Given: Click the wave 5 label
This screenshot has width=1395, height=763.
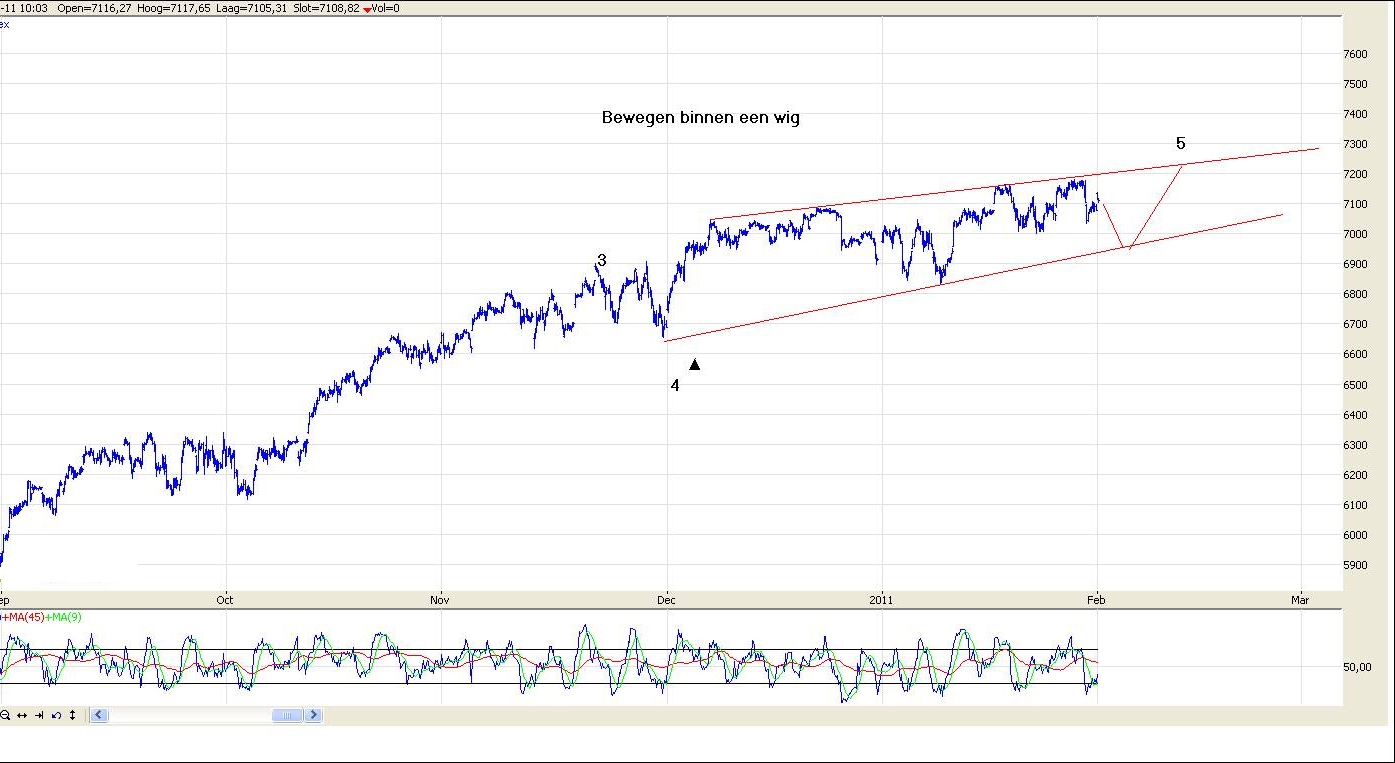Looking at the screenshot, I should [x=1180, y=144].
